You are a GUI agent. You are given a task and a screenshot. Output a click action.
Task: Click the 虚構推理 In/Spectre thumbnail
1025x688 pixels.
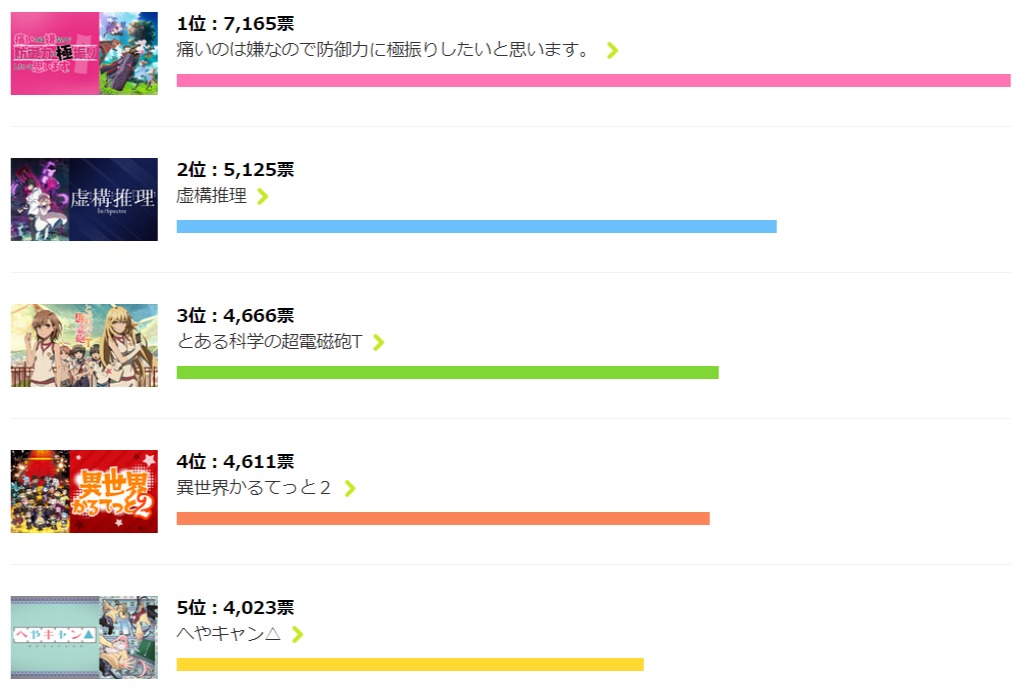coord(84,199)
